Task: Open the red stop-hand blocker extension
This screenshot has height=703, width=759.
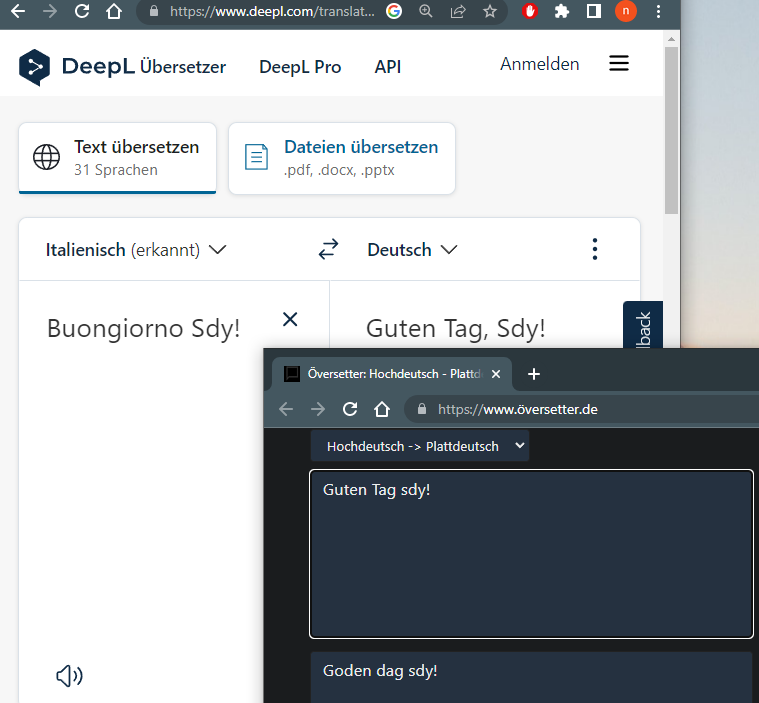Action: 530,11
